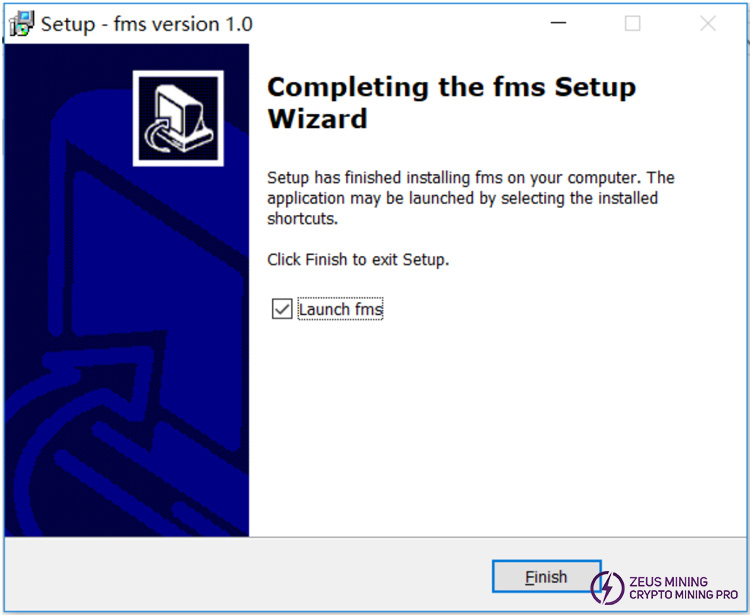The width and height of the screenshot is (750, 615).
Task: Click the grey footer bar left of Finish
Action: click(x=249, y=574)
